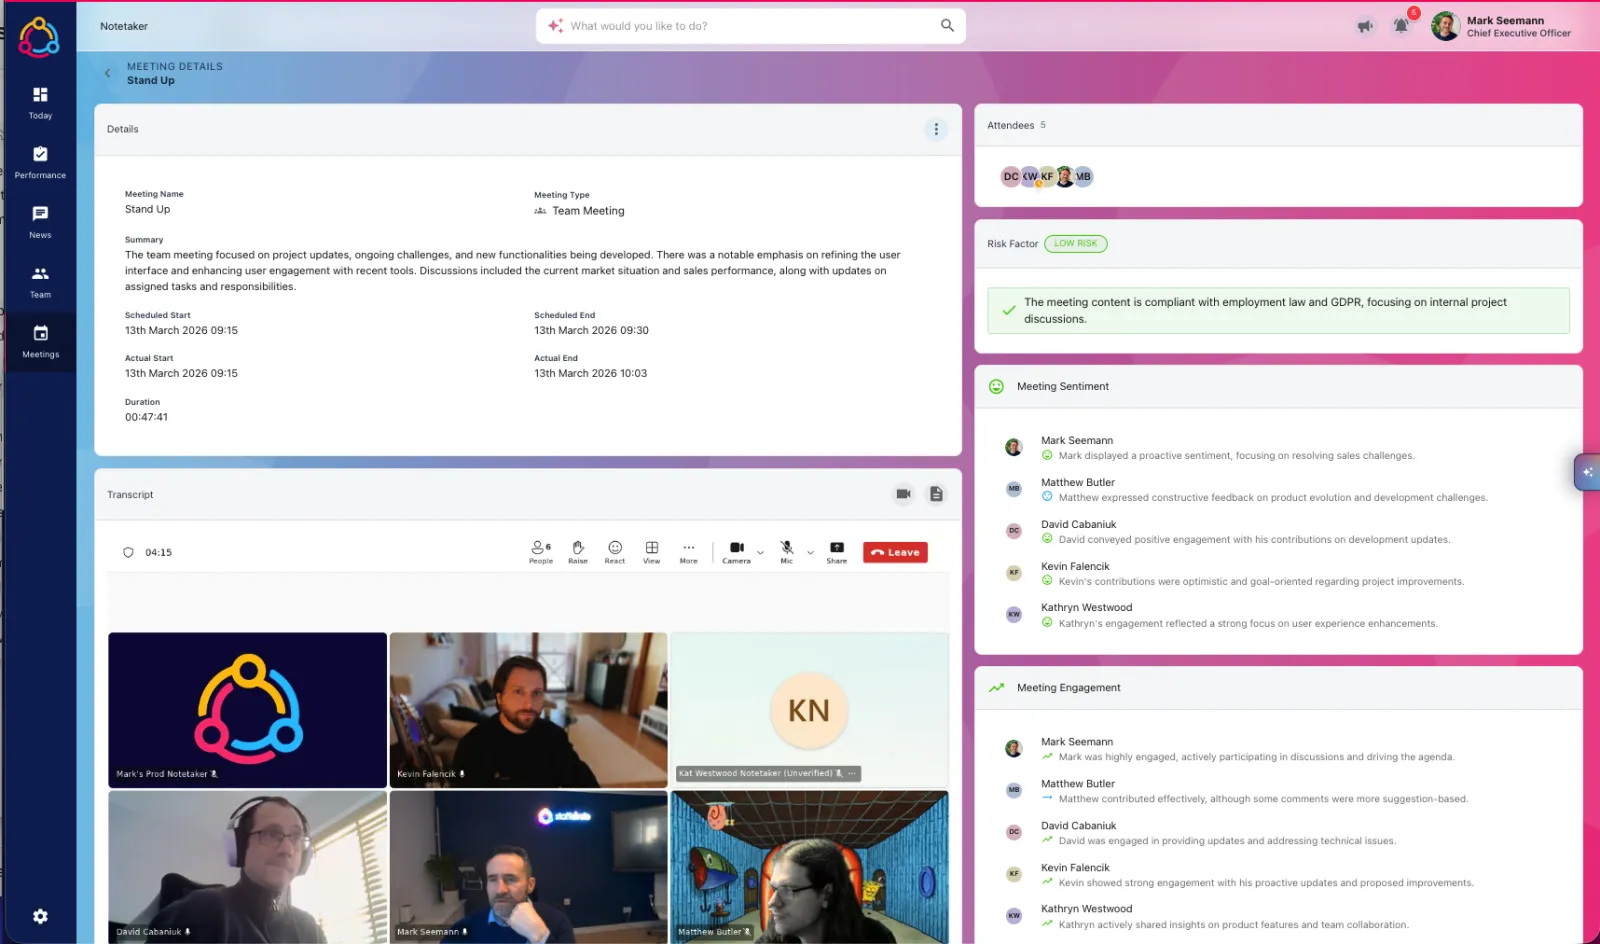Screen dimensions: 1600x944
Task: Type in 'What would you like to do?' field
Action: [x=750, y=26]
